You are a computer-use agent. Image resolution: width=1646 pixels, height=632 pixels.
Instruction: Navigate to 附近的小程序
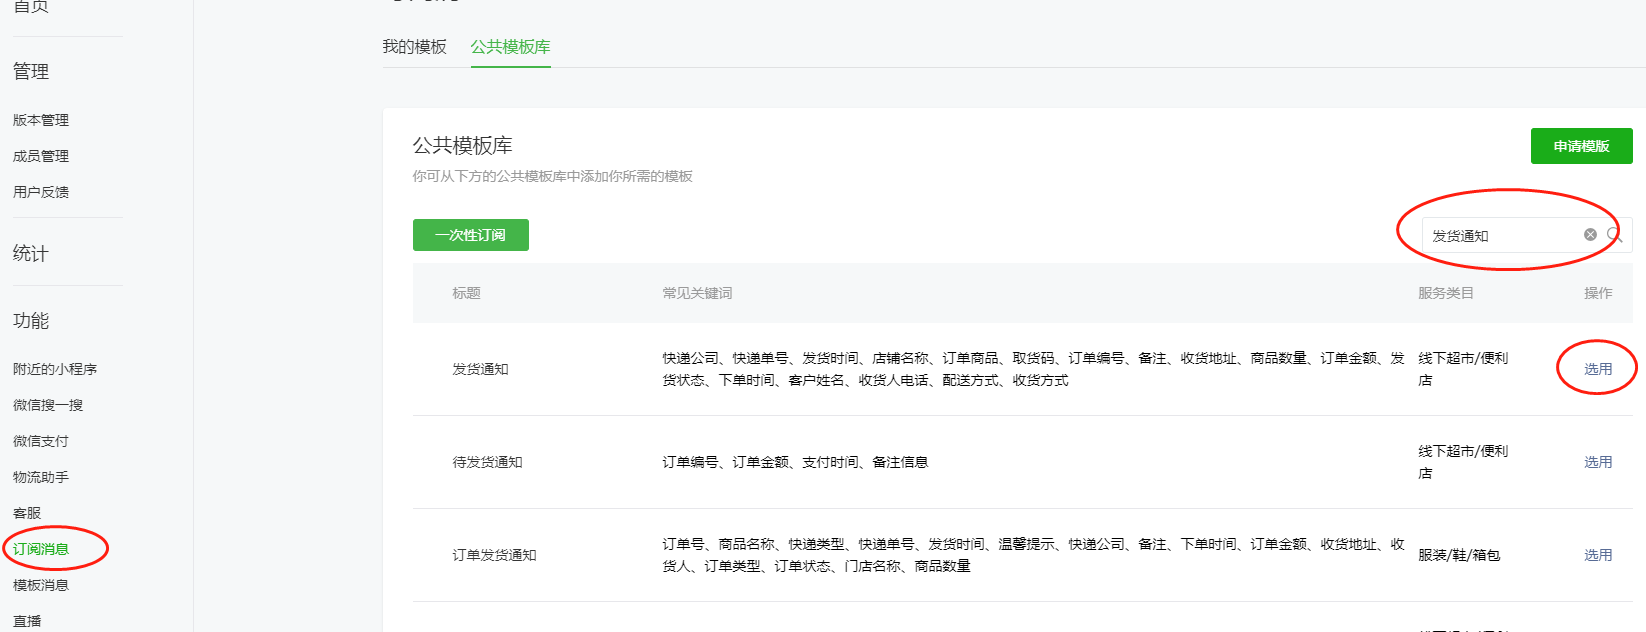(x=55, y=369)
